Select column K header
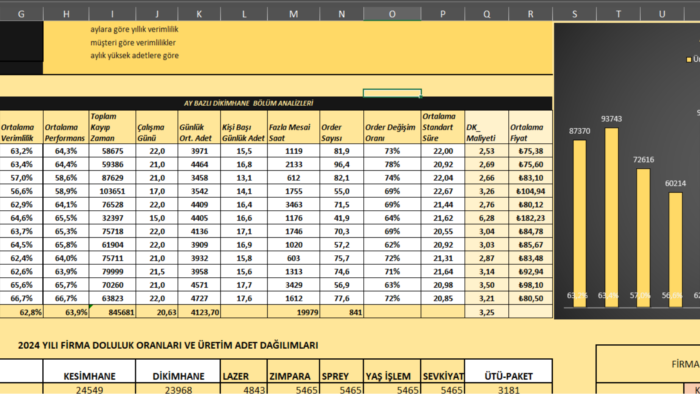Screen dimensions: 700x394 click(199, 14)
